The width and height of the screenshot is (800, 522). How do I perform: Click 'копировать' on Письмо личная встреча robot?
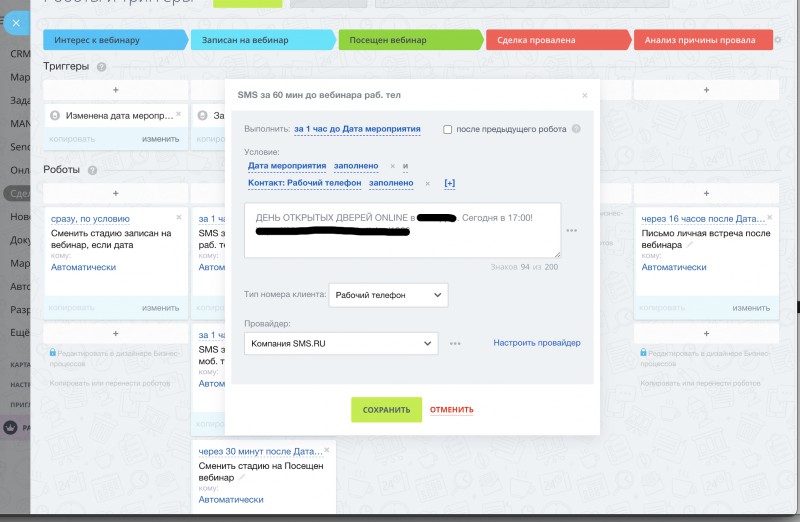662,308
